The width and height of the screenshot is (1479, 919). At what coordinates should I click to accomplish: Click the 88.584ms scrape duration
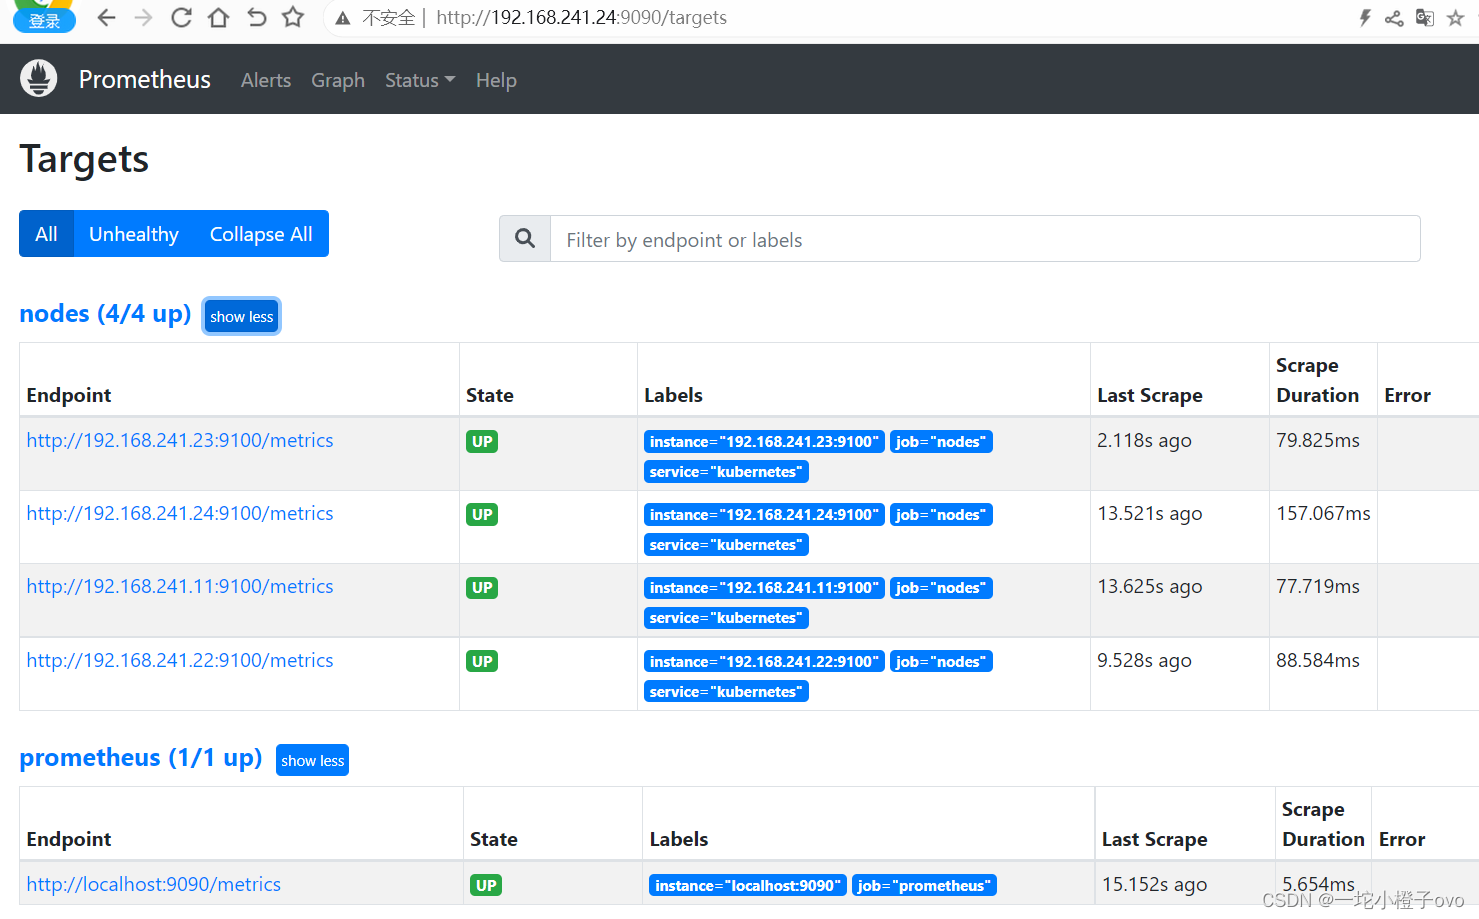1318,660
